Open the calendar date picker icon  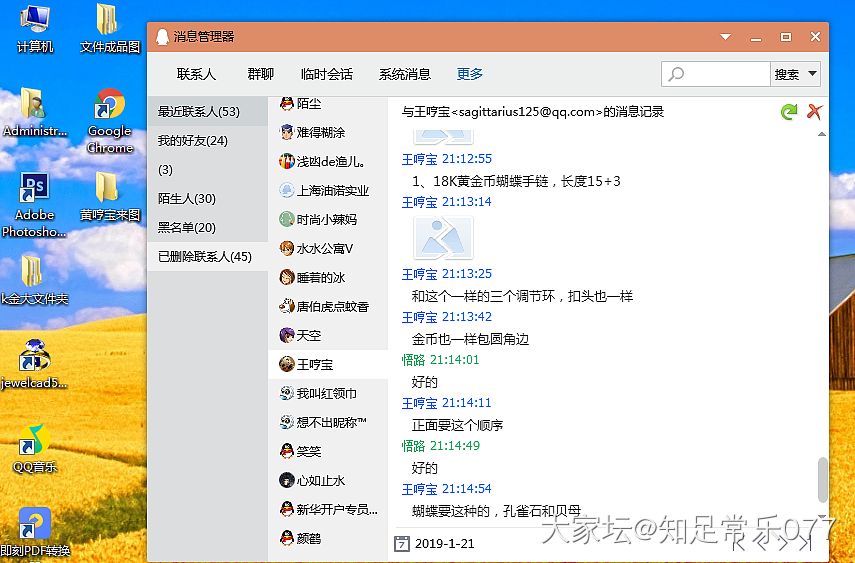402,544
